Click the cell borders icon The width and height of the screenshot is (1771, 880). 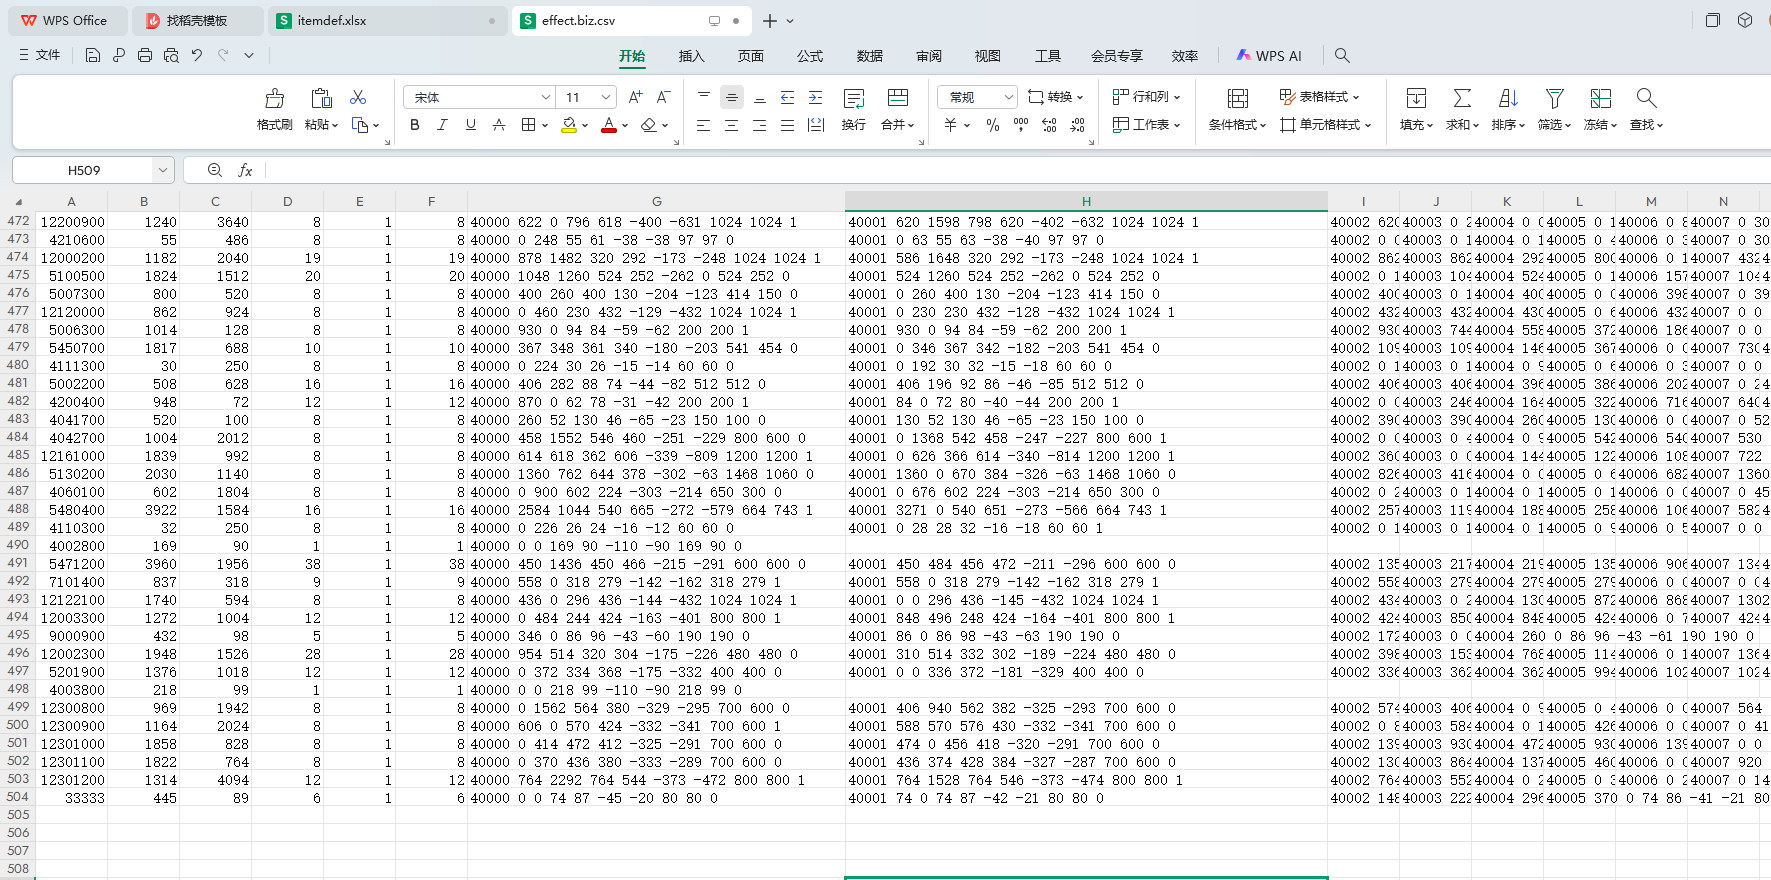[528, 125]
